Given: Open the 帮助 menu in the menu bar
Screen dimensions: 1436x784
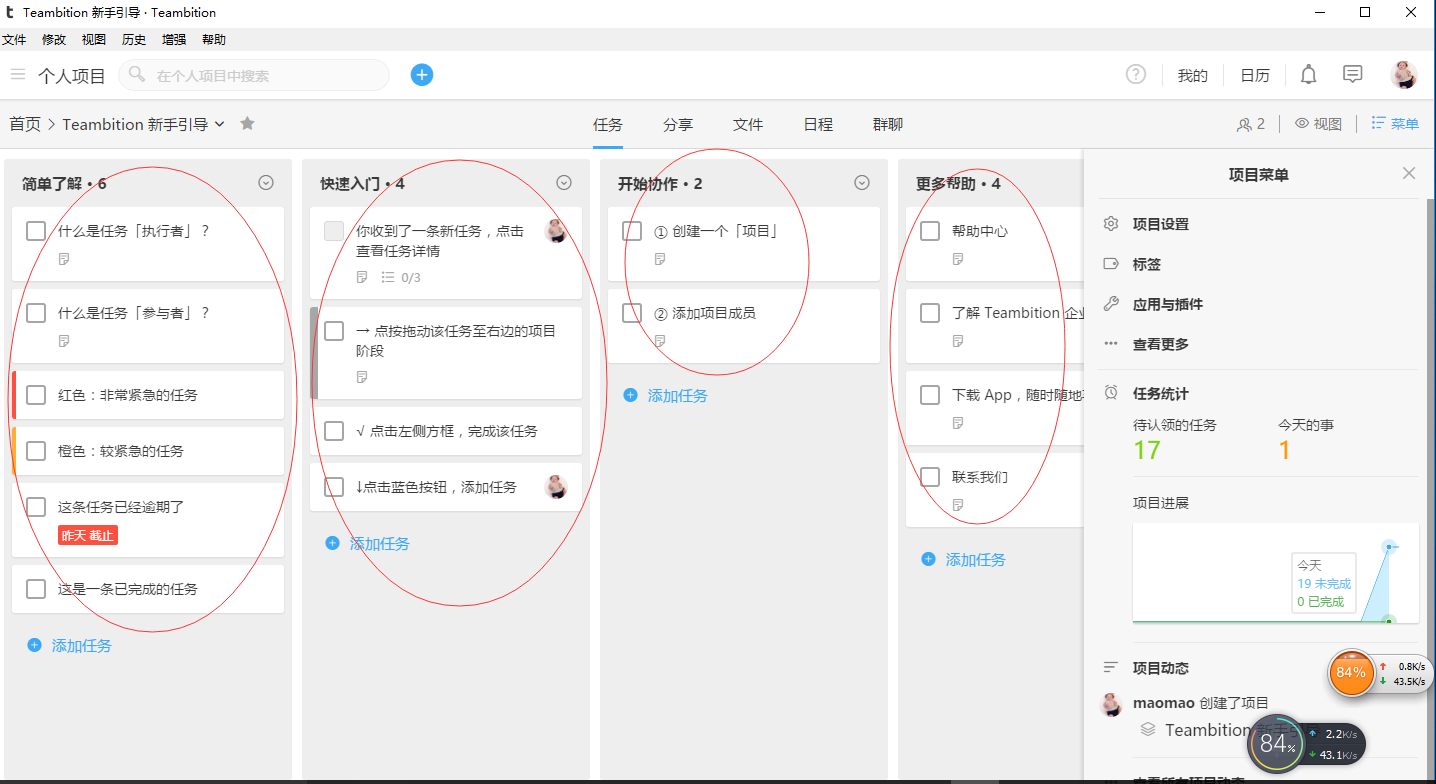Looking at the screenshot, I should (213, 39).
